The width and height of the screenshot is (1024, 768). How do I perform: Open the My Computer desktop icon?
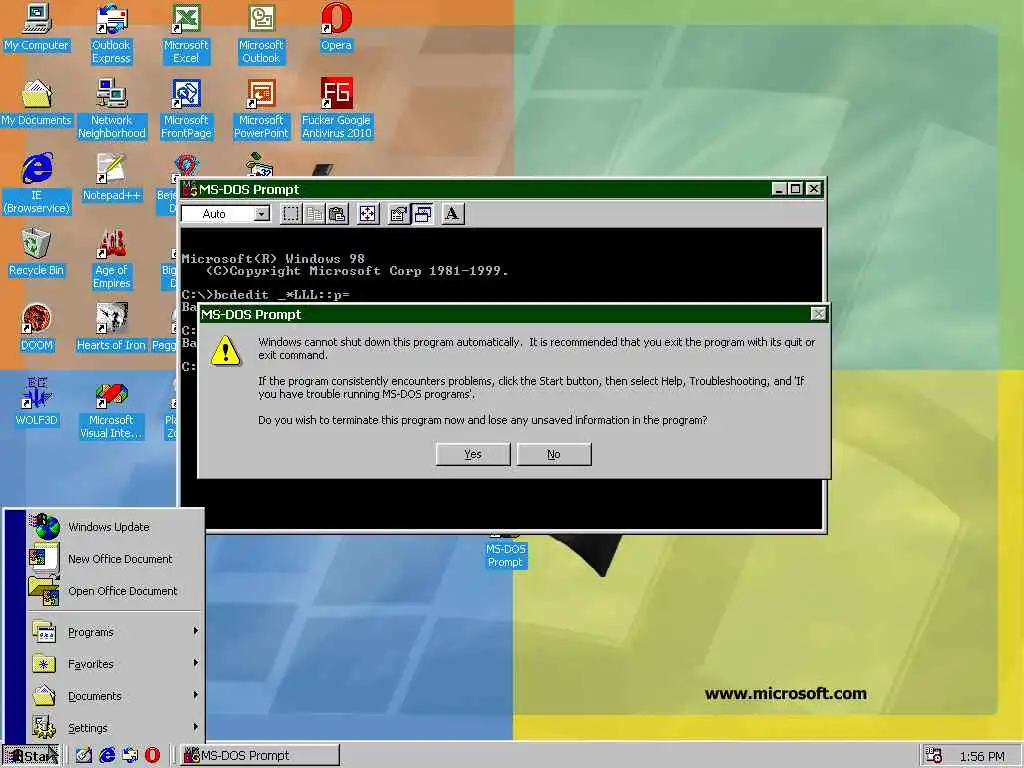pos(36,27)
